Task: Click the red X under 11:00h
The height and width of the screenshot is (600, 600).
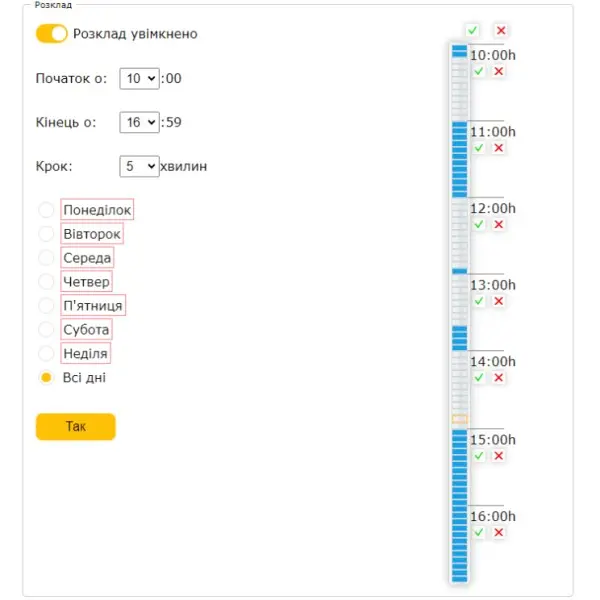Action: (x=498, y=148)
